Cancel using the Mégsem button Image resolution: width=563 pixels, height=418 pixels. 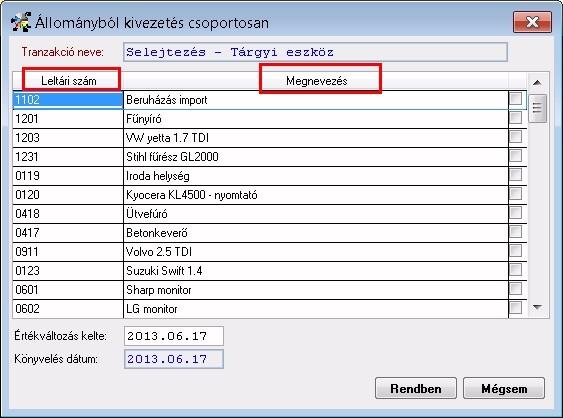504,388
